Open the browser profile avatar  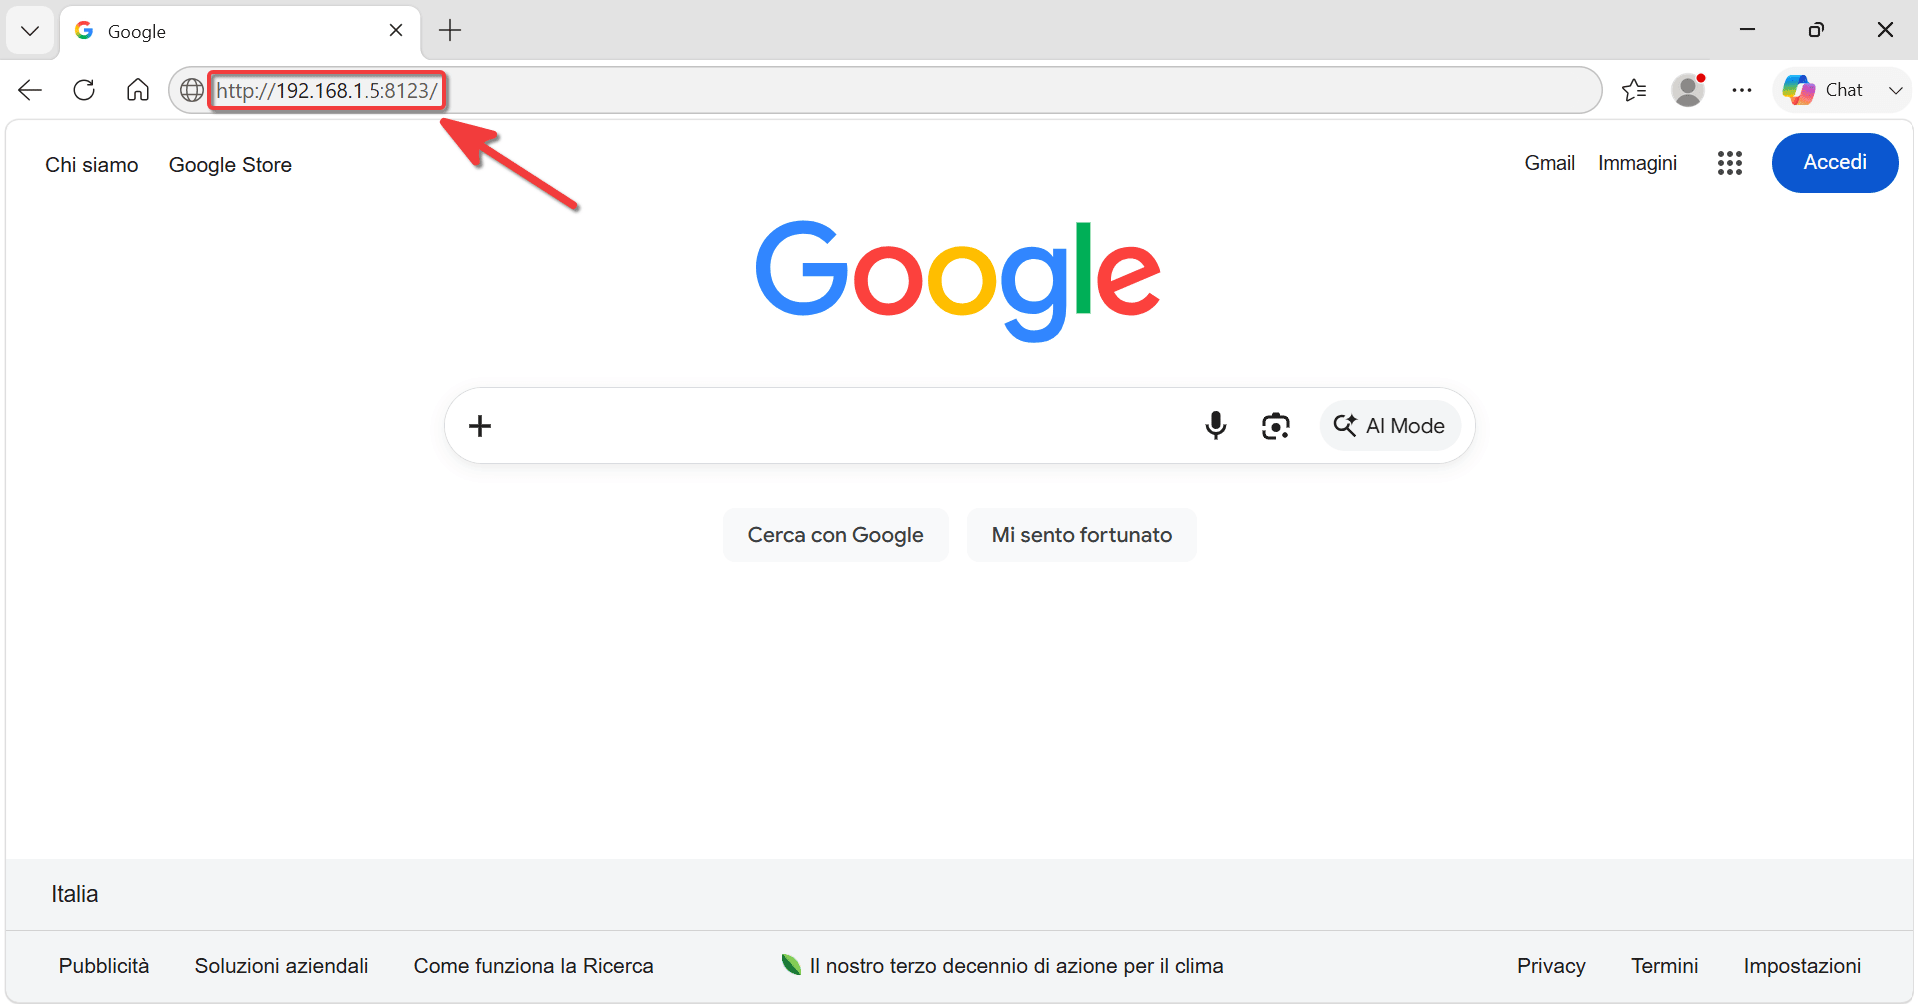(1688, 90)
